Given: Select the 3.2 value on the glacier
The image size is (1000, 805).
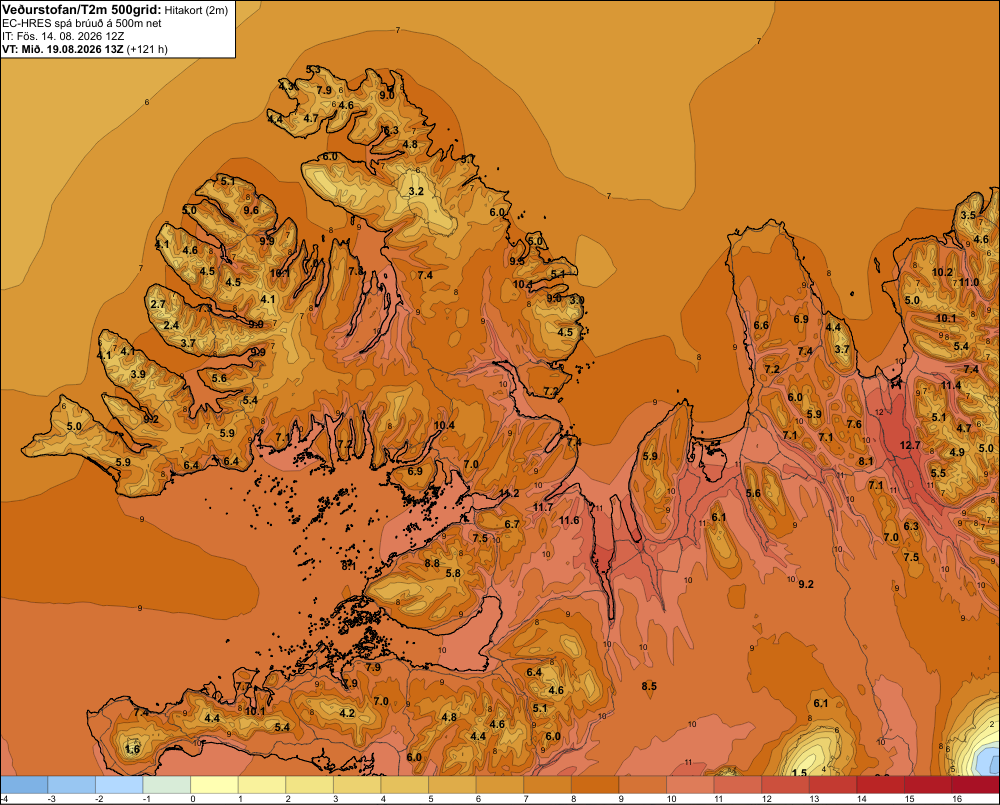Looking at the screenshot, I should [416, 191].
